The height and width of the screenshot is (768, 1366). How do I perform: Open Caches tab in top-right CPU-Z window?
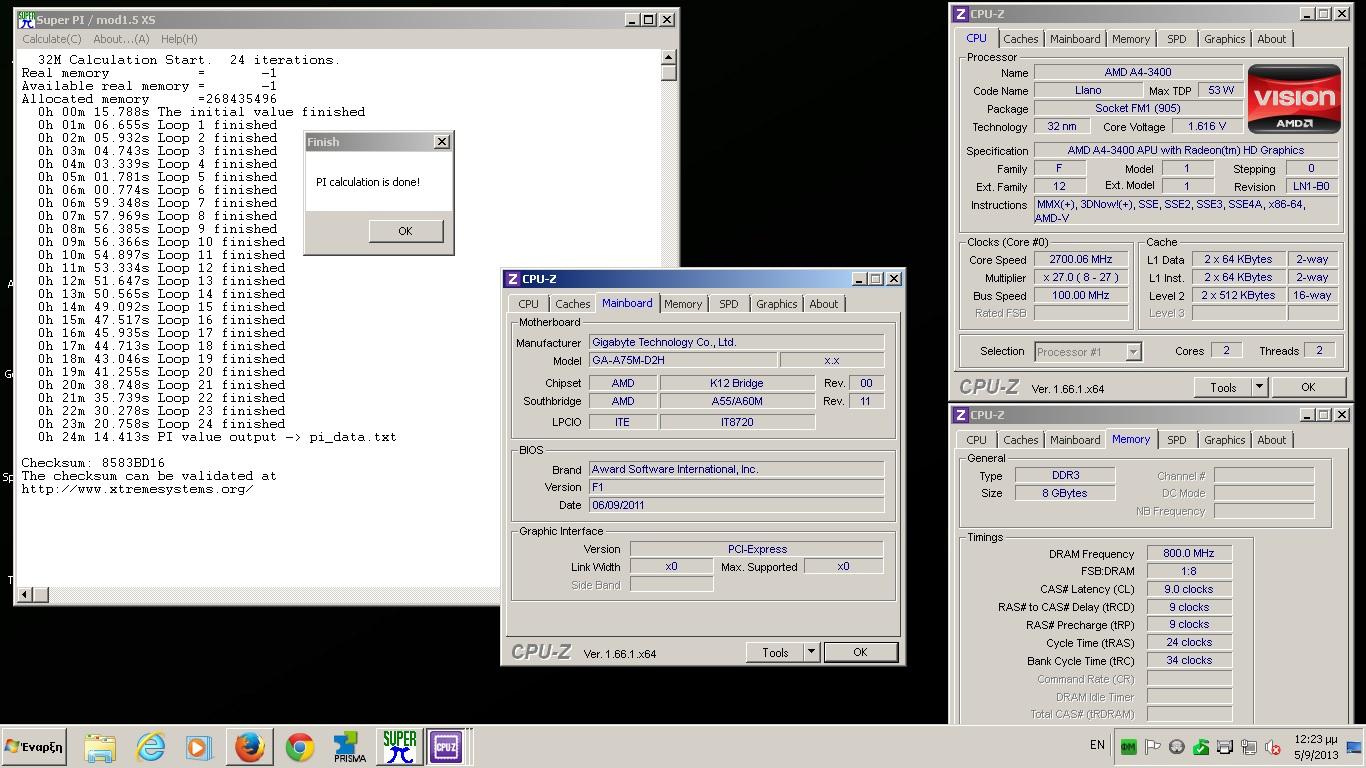coord(1020,39)
